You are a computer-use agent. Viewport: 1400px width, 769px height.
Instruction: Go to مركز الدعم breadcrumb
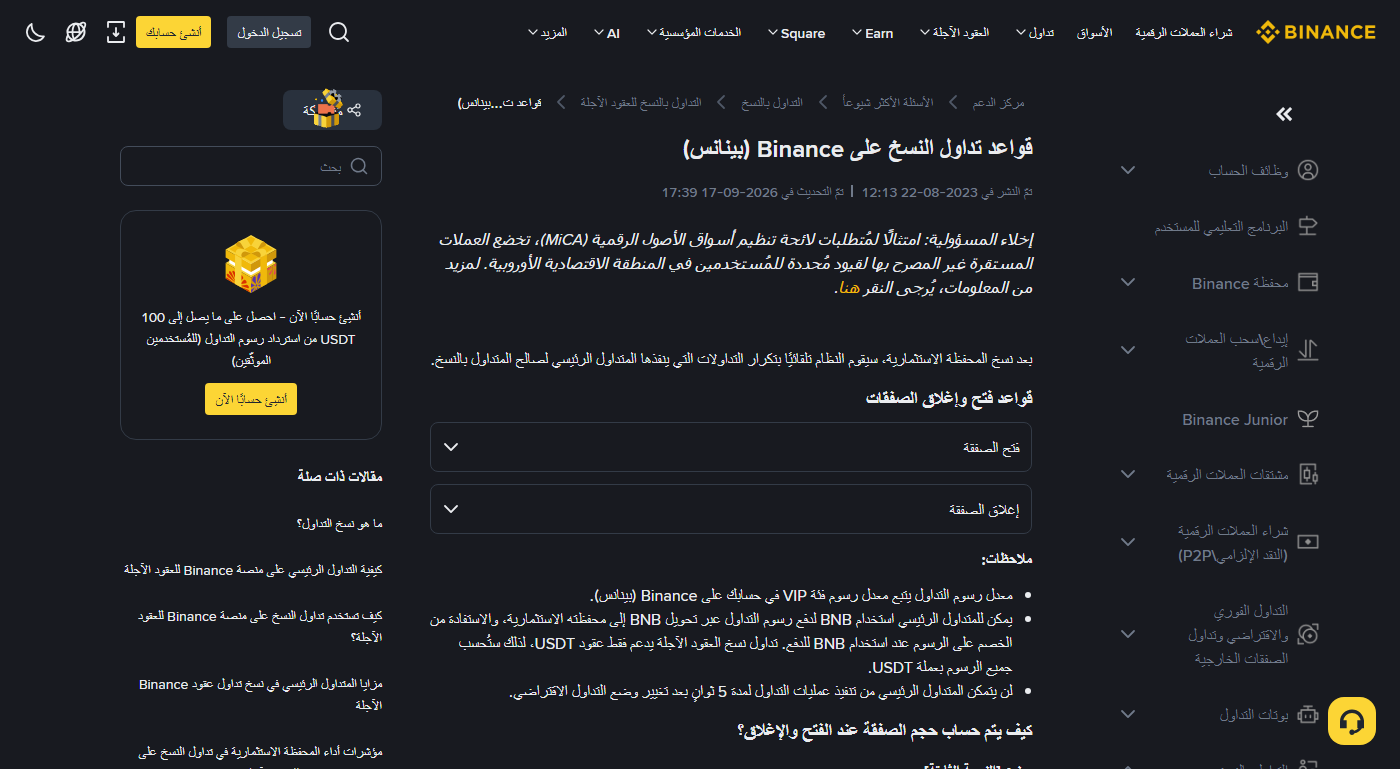(999, 102)
